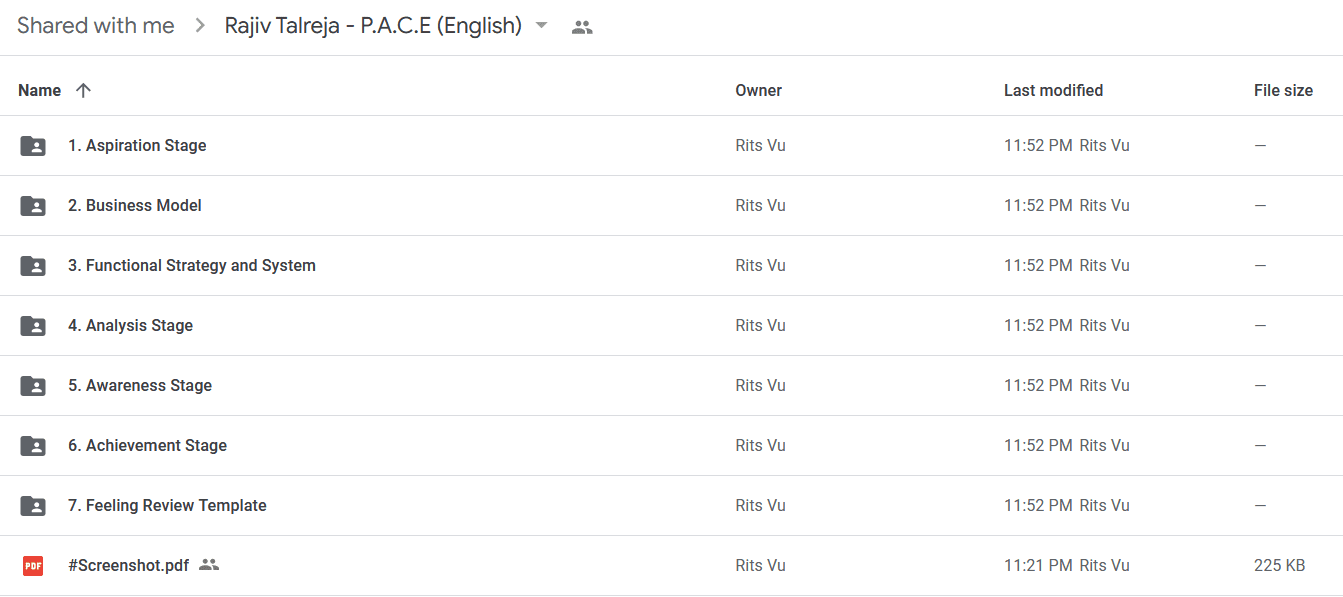1343x597 pixels.
Task: Select the #Screenshot.pdf file name
Action: tap(128, 565)
